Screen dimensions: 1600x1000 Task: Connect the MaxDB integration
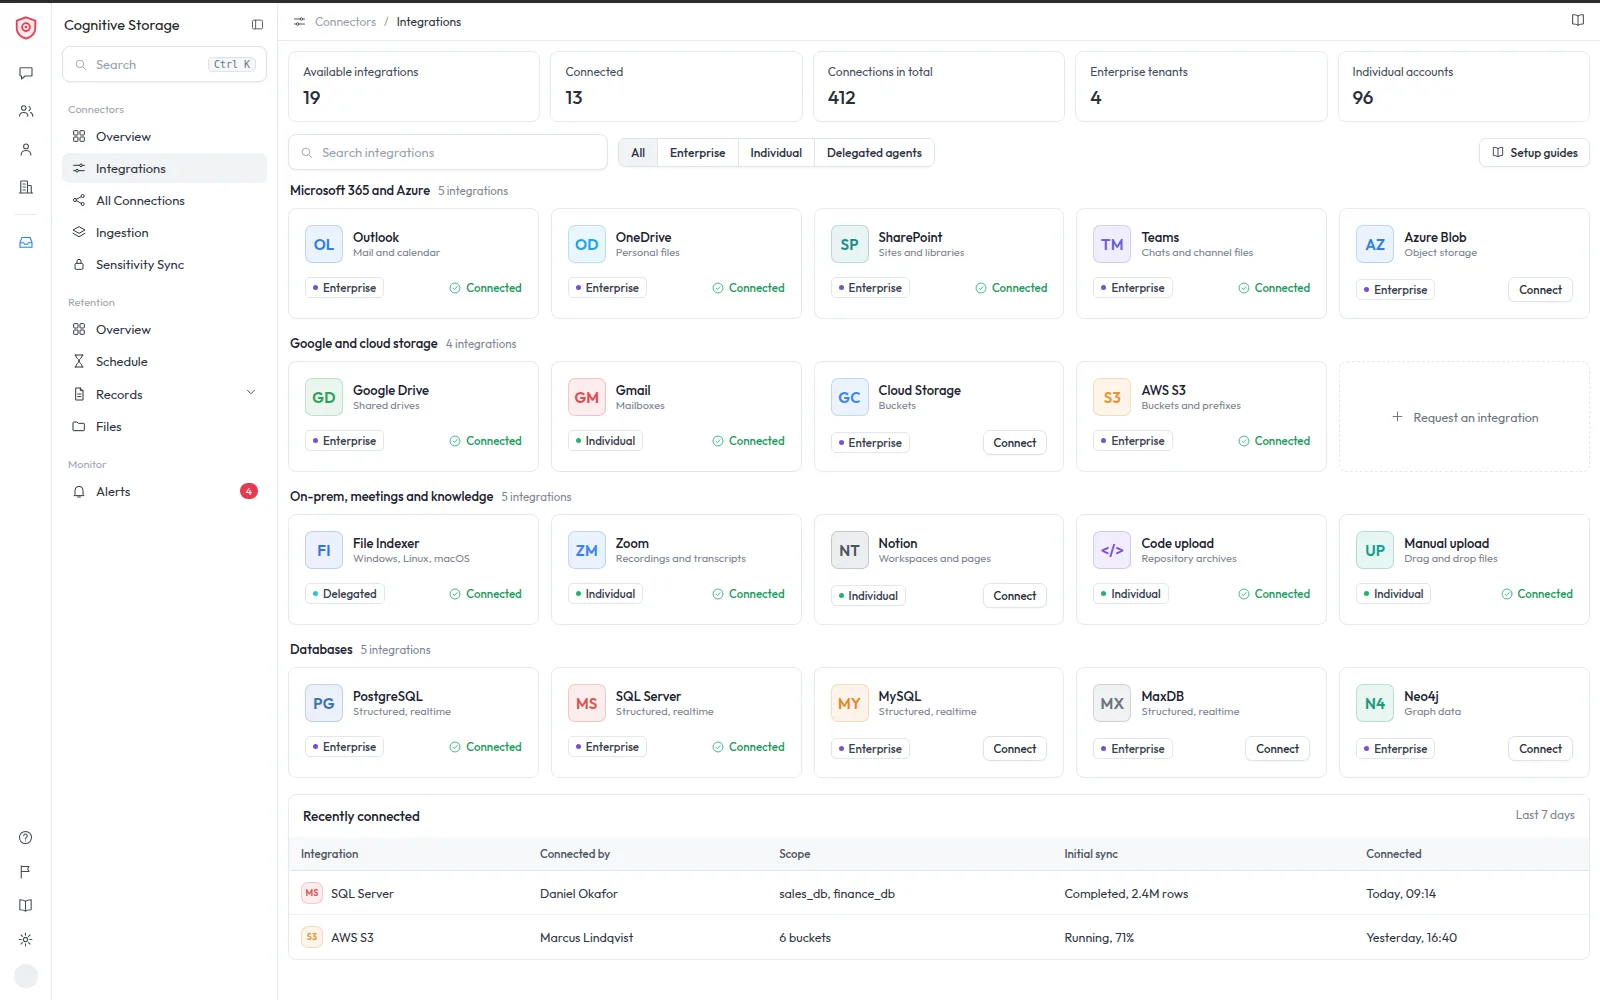1277,749
